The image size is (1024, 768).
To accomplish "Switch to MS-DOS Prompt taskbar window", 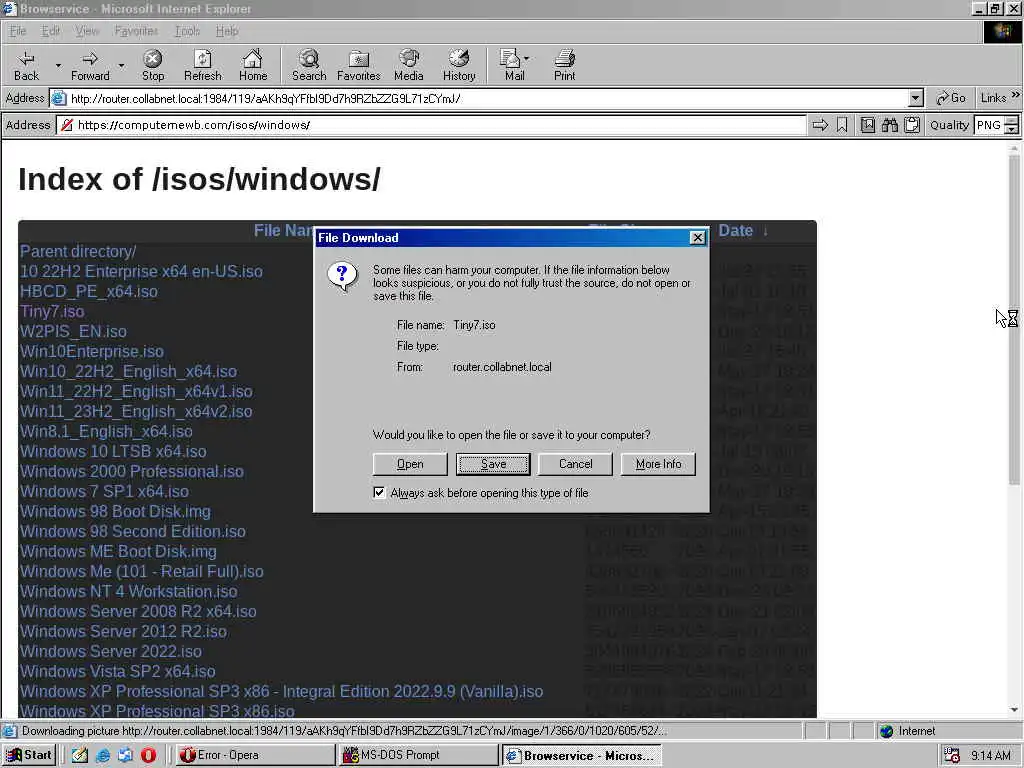I will [419, 756].
